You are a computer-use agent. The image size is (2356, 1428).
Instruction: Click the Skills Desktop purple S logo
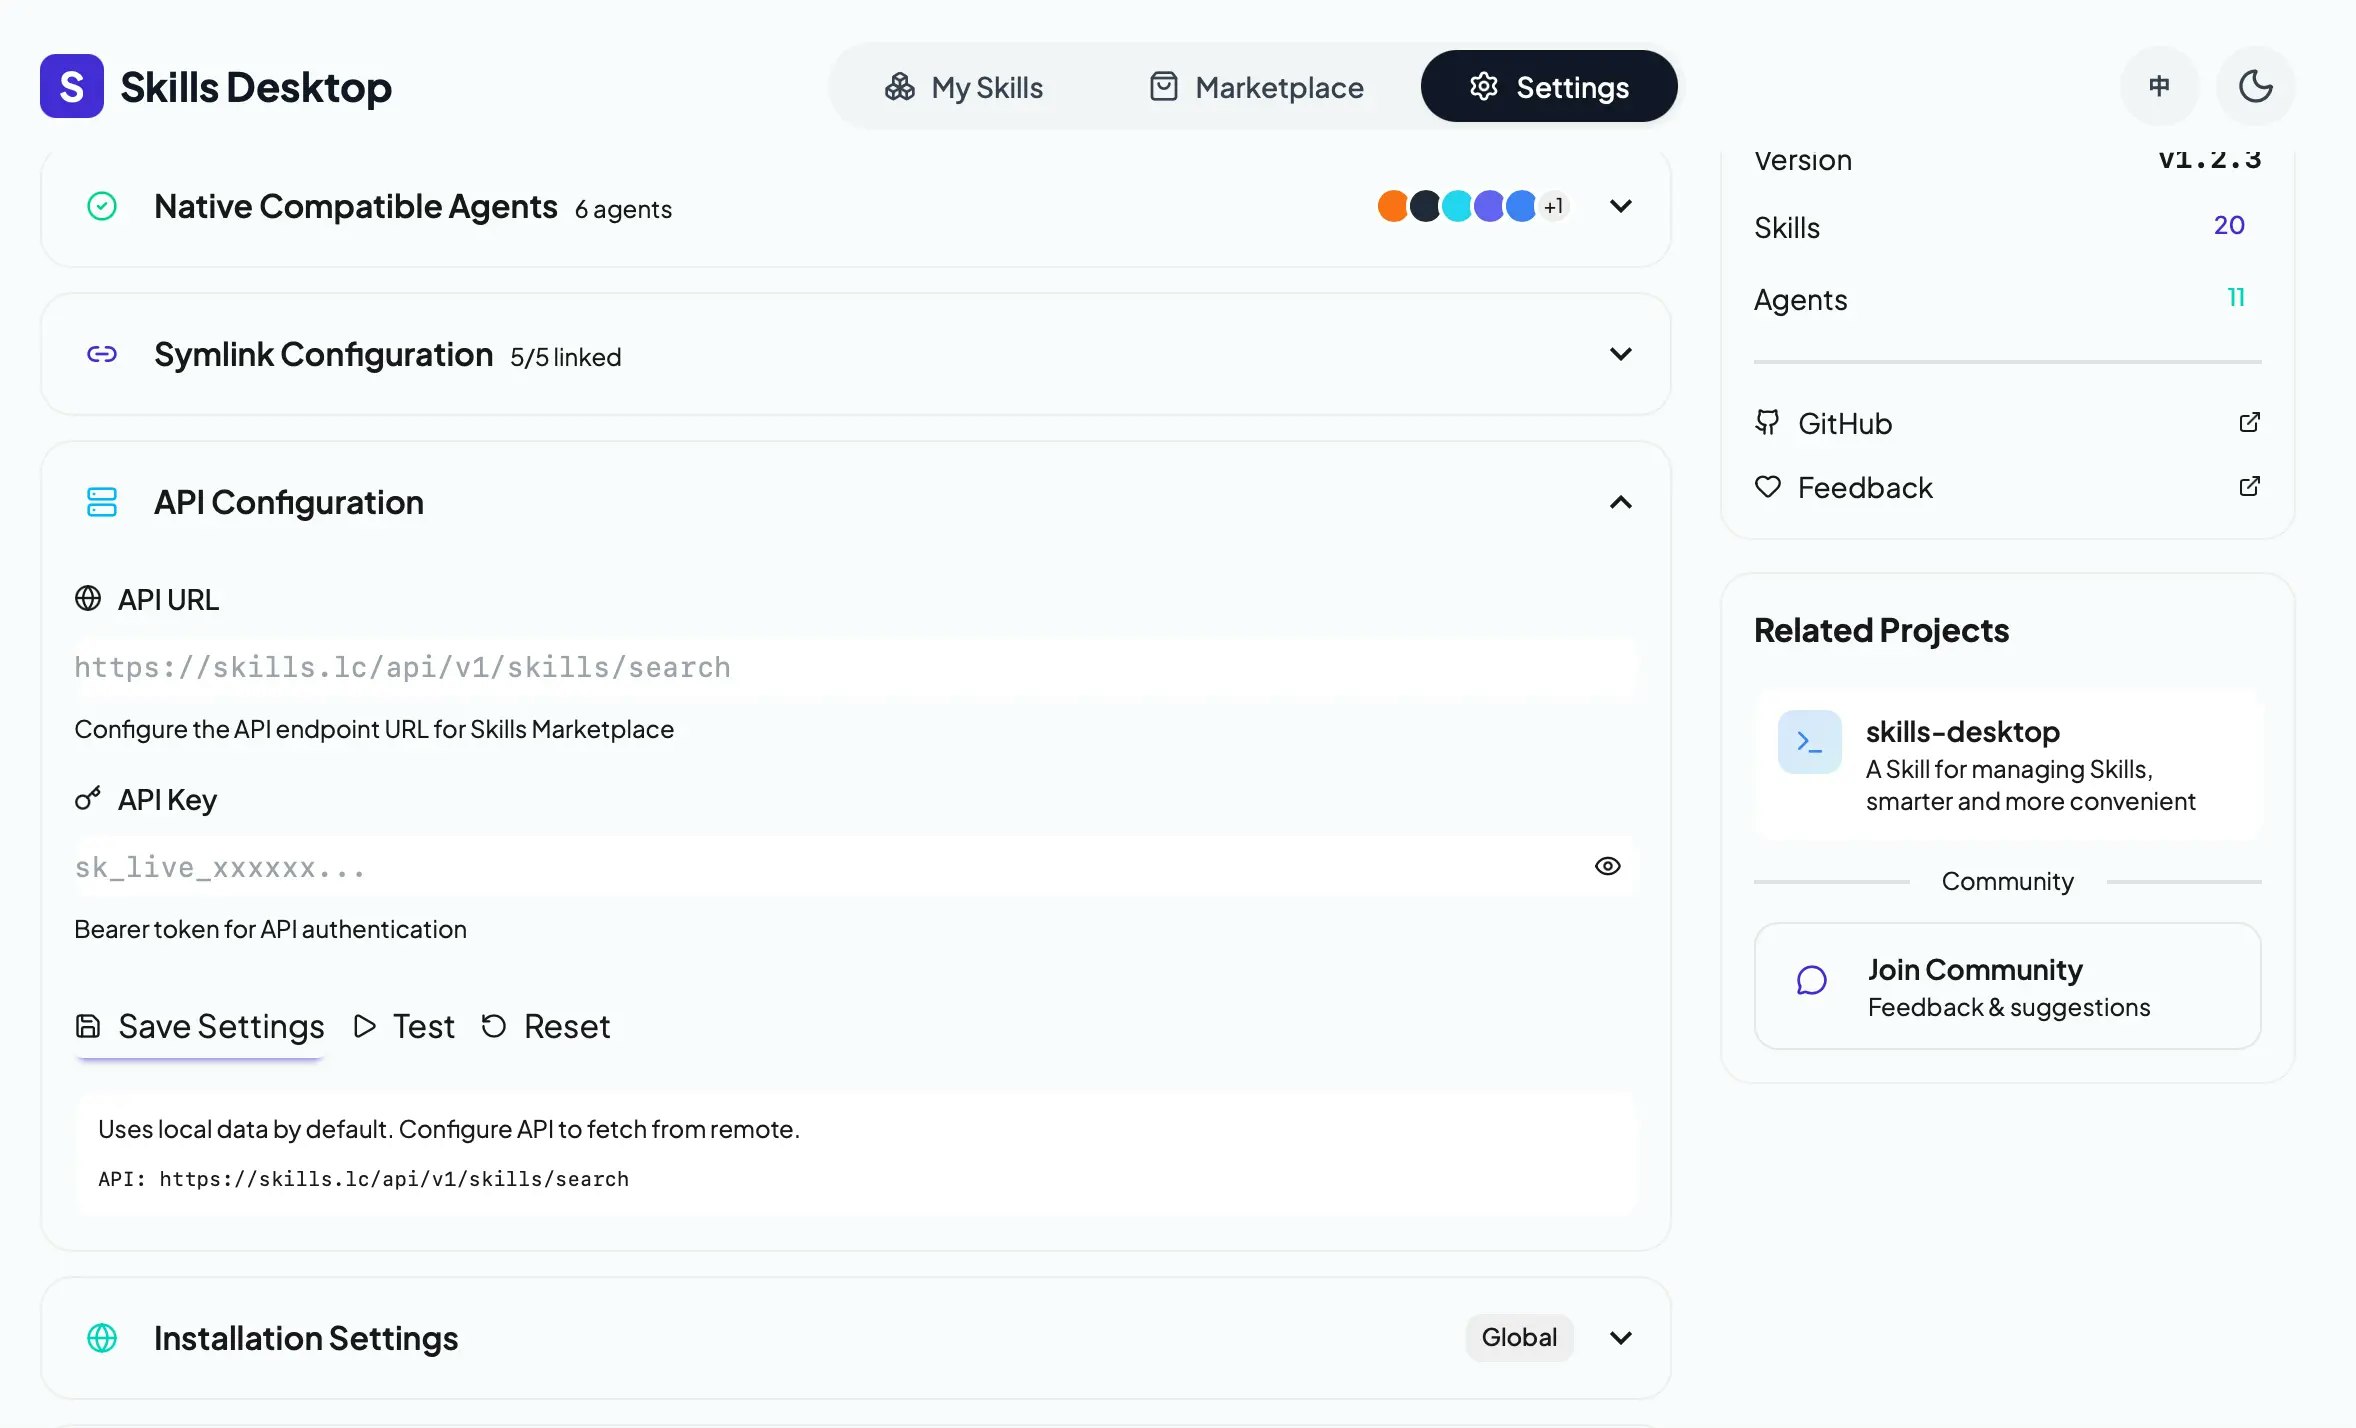click(71, 86)
